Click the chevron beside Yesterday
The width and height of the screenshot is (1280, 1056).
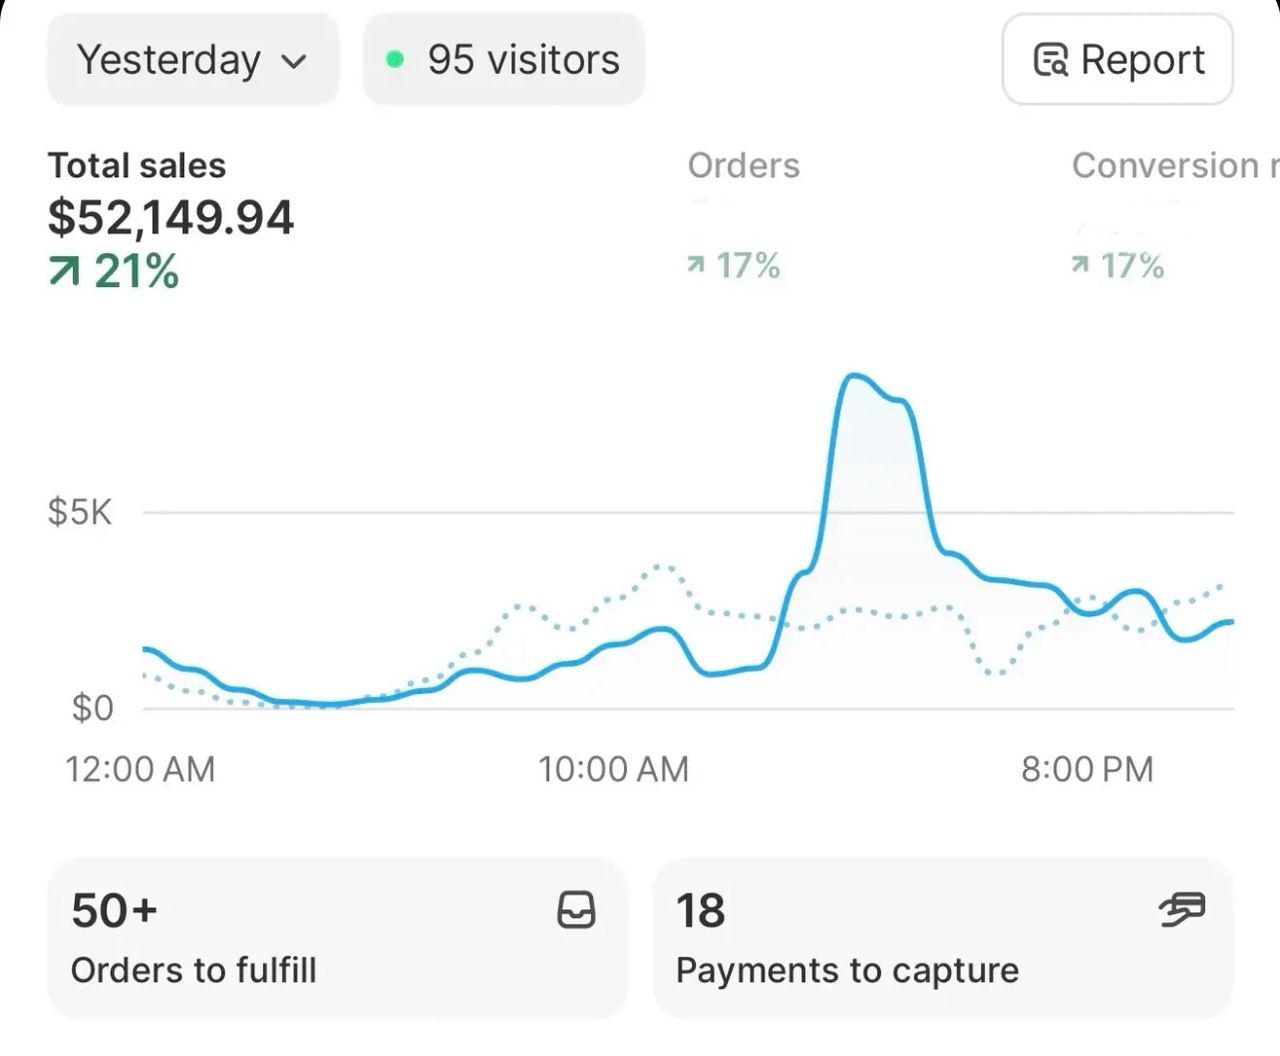point(293,62)
